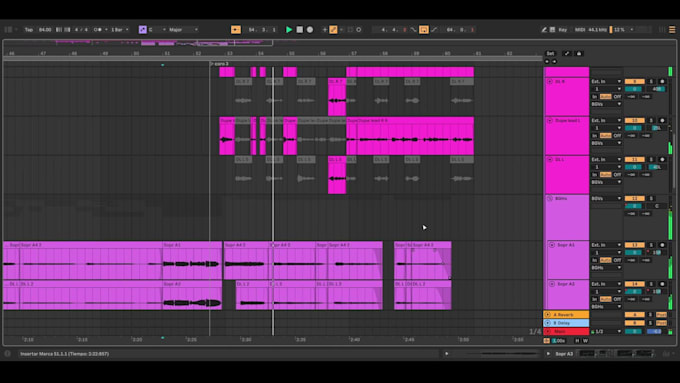The height and width of the screenshot is (383, 680).
Task: Click the 4 / 4 time signature field
Action: pos(81,29)
